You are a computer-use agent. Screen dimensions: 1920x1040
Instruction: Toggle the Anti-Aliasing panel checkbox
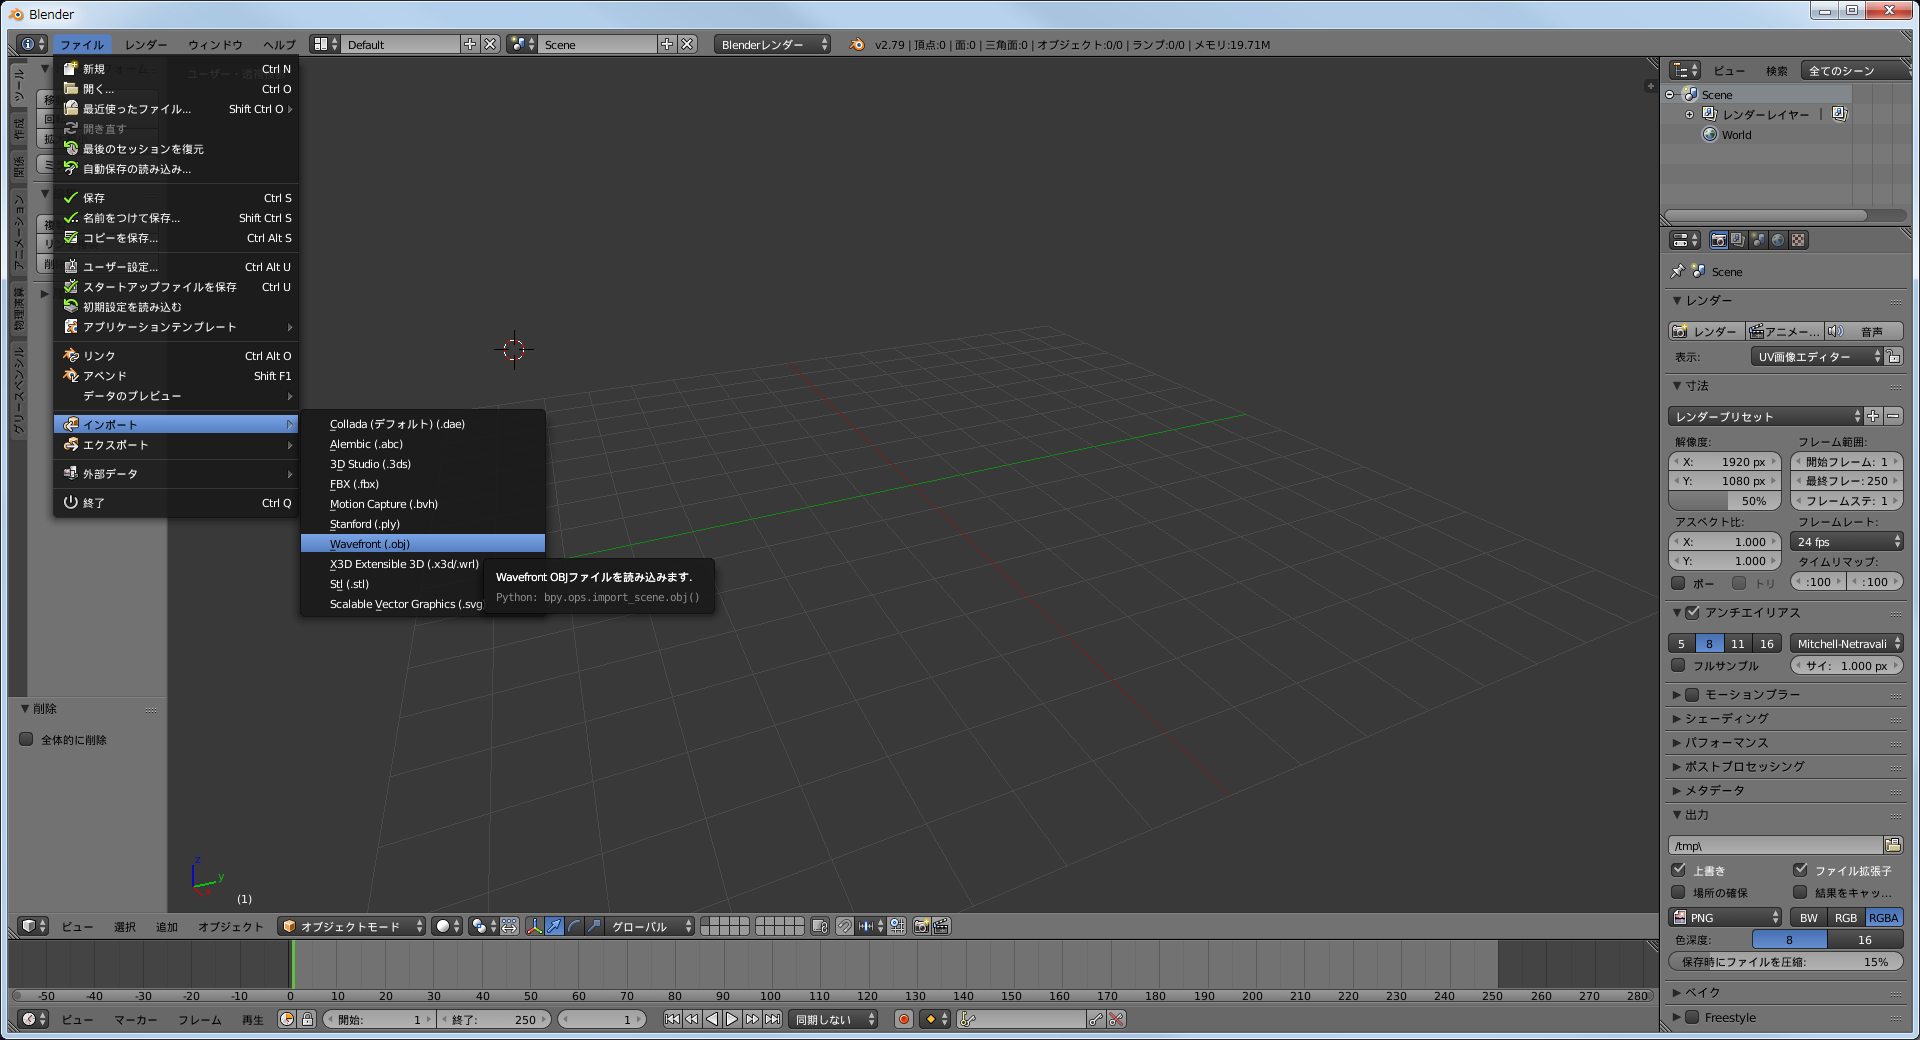pyautogui.click(x=1692, y=612)
